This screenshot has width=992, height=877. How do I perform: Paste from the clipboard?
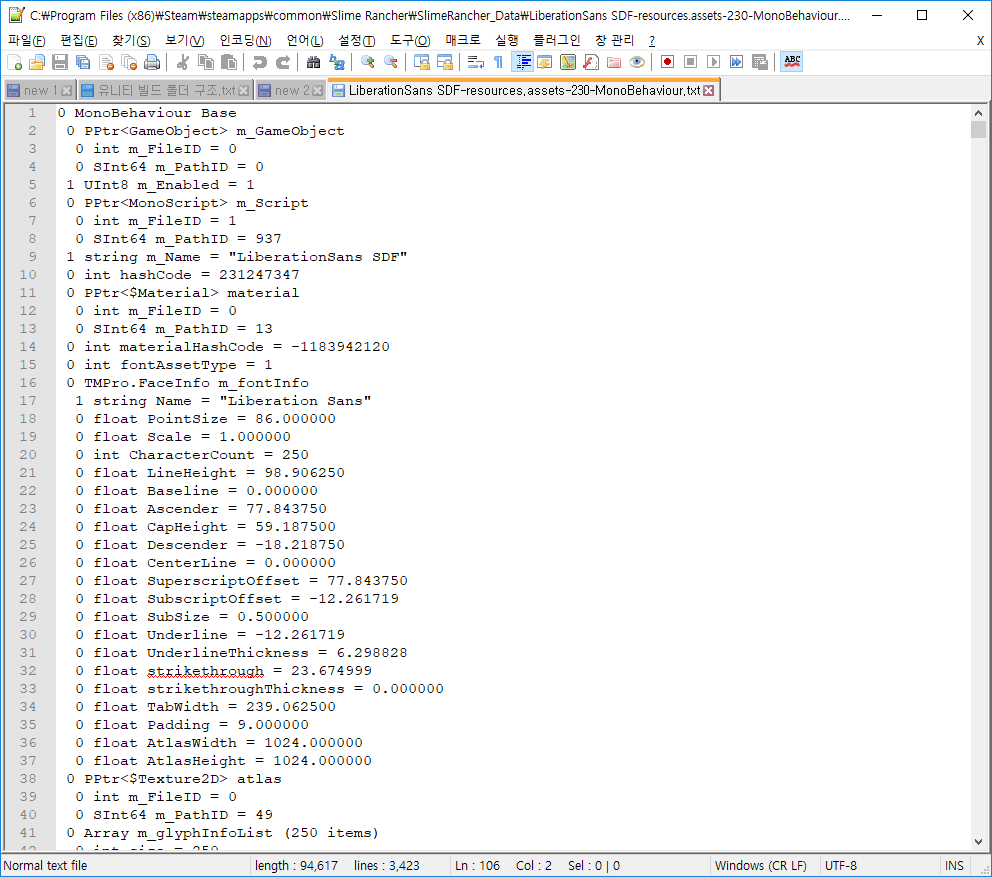[x=232, y=61]
